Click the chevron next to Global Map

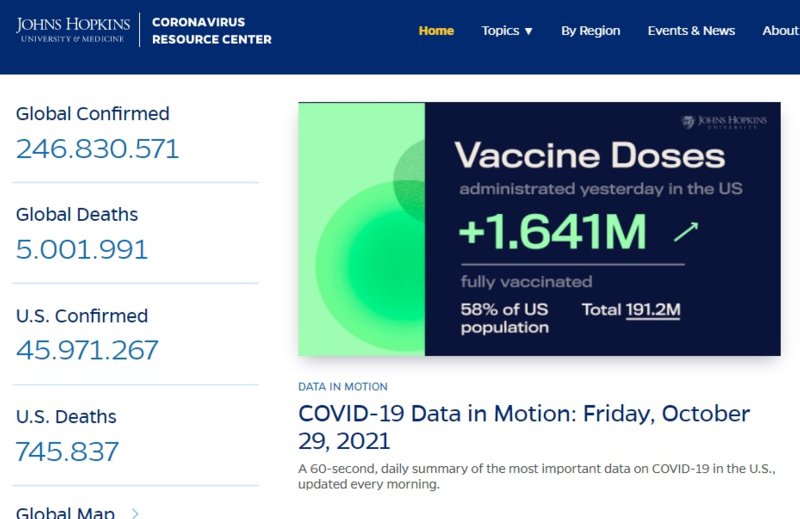135,513
